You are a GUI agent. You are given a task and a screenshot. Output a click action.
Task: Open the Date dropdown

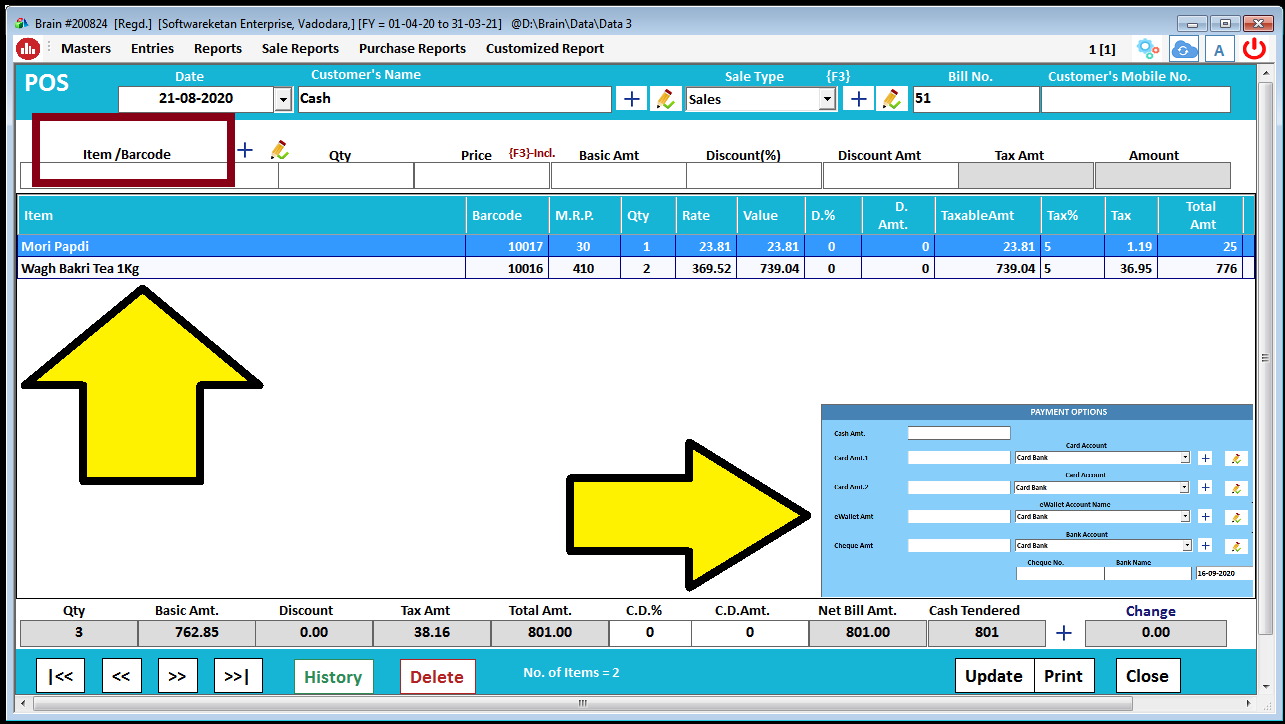point(282,98)
